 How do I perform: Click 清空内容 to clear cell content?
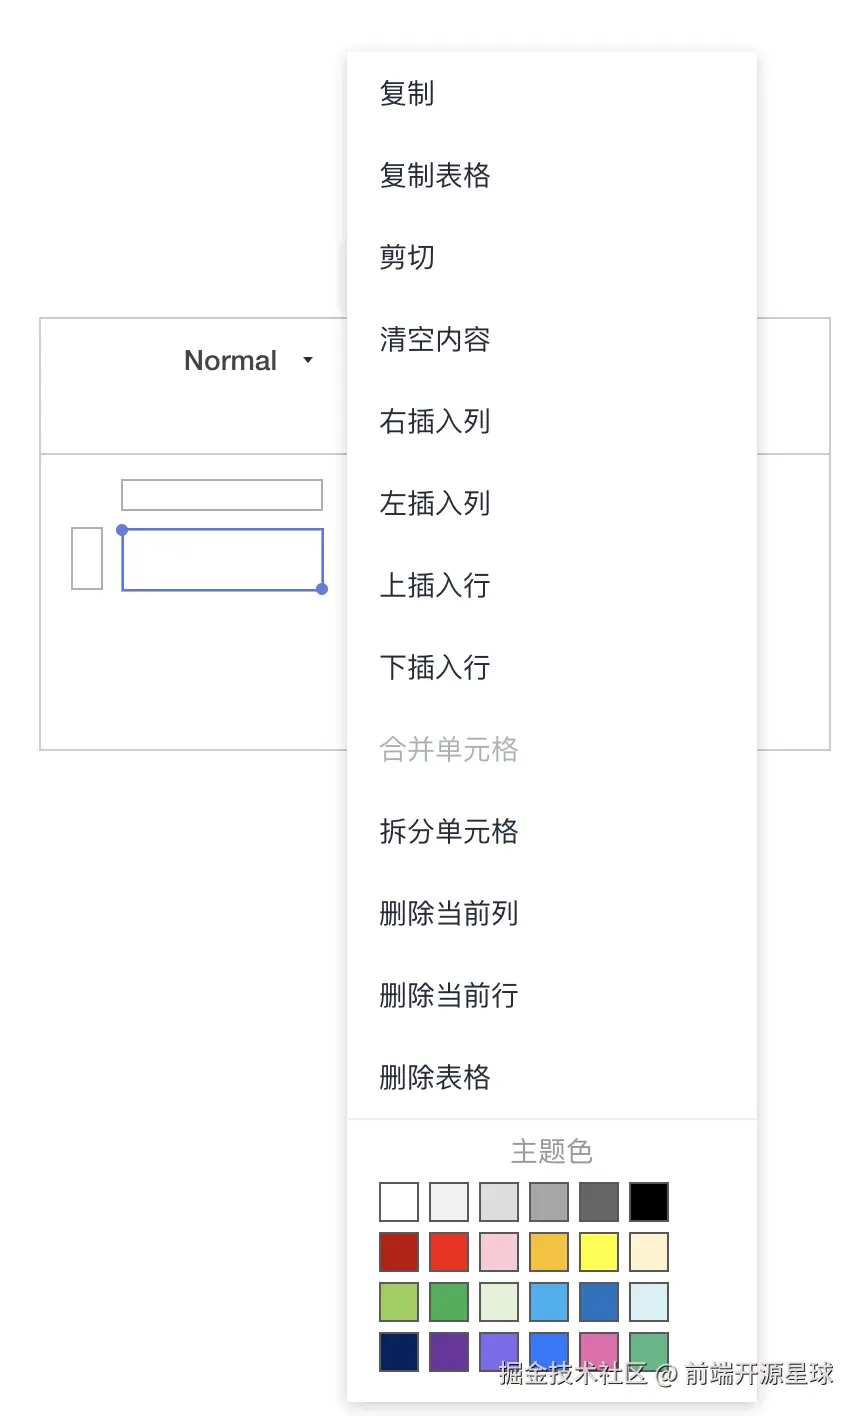(x=434, y=339)
